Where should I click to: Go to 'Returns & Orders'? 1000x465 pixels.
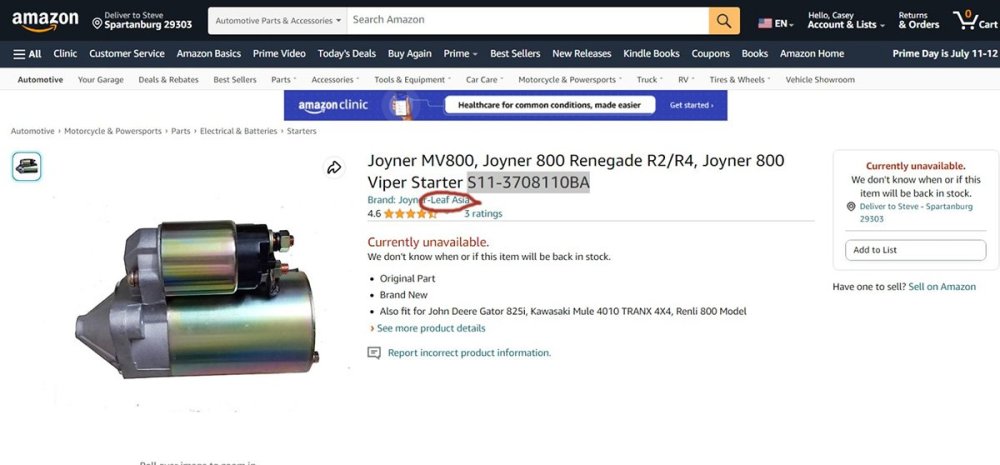[918, 20]
